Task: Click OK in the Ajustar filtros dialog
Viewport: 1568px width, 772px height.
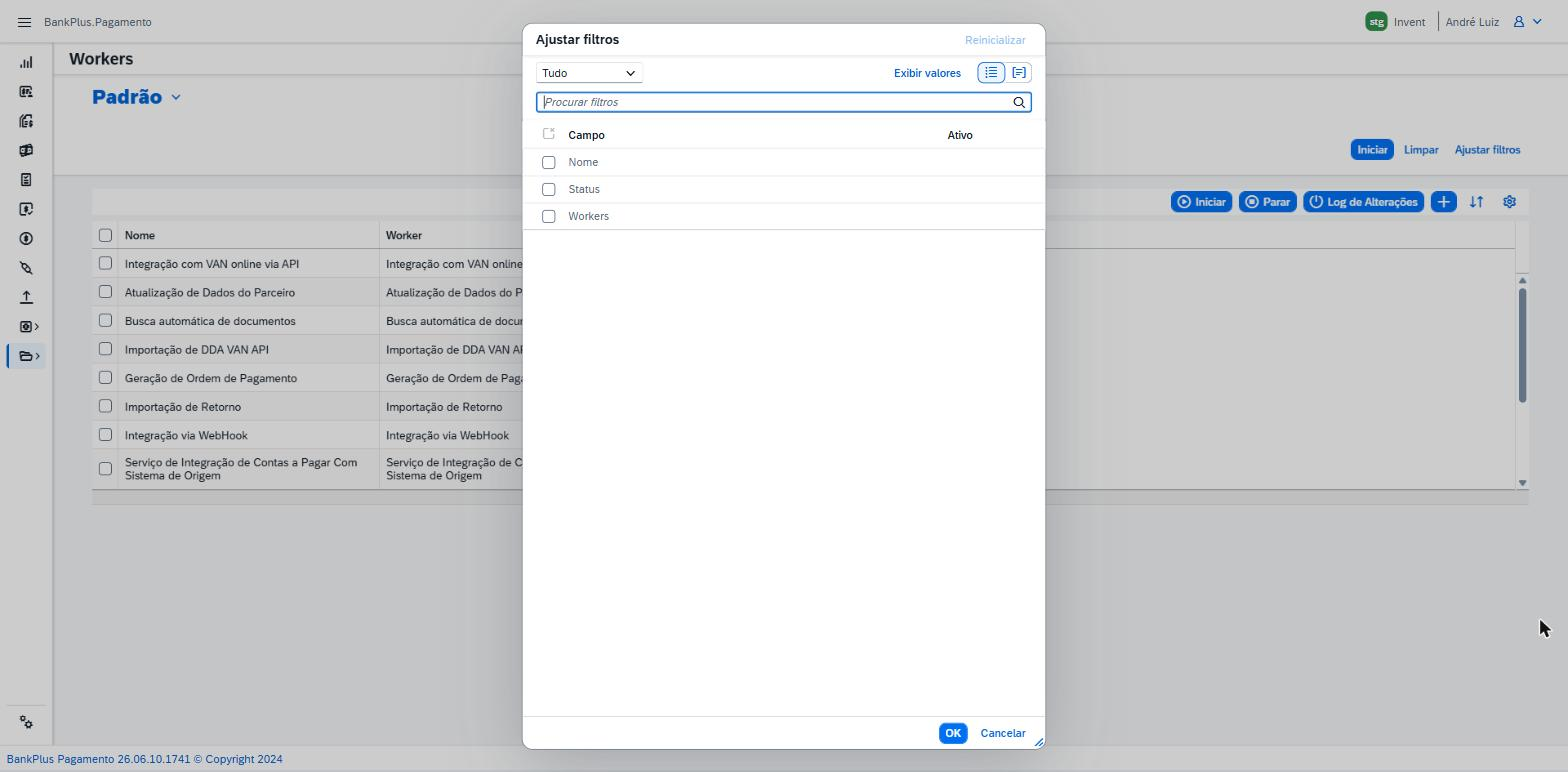Action: [x=953, y=733]
